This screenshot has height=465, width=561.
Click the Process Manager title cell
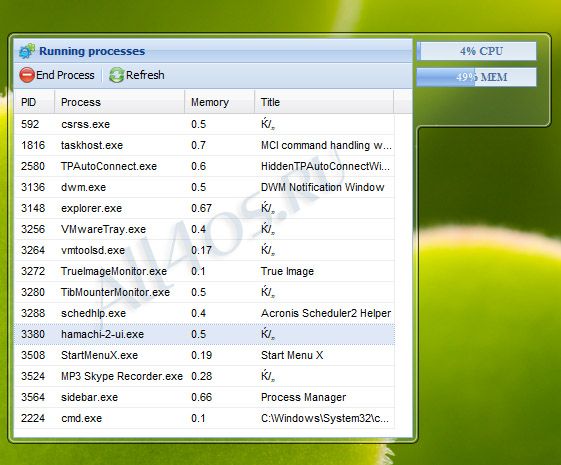pos(303,397)
